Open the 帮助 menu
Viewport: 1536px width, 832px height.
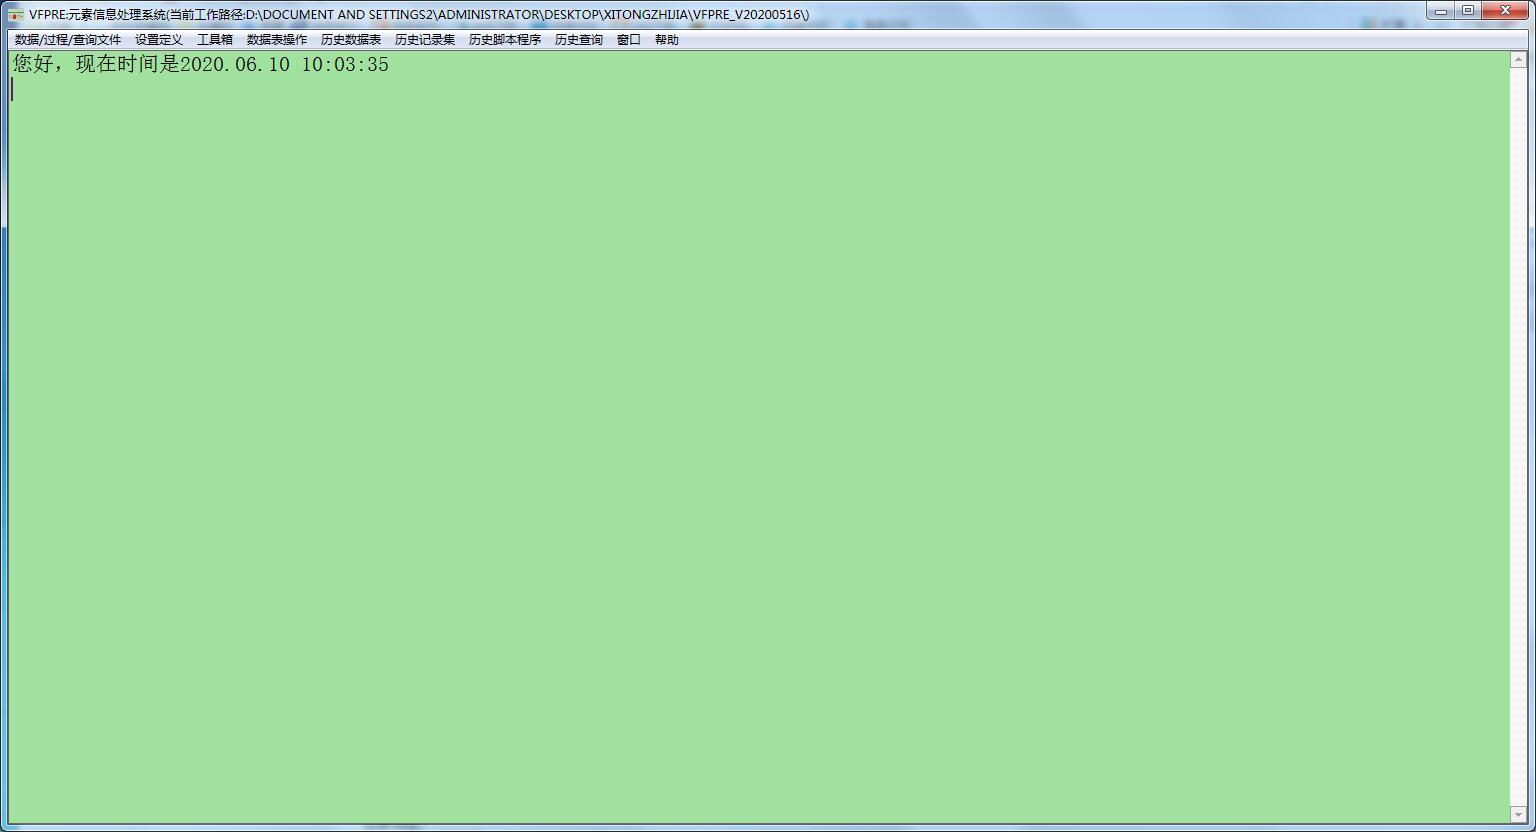(x=667, y=40)
